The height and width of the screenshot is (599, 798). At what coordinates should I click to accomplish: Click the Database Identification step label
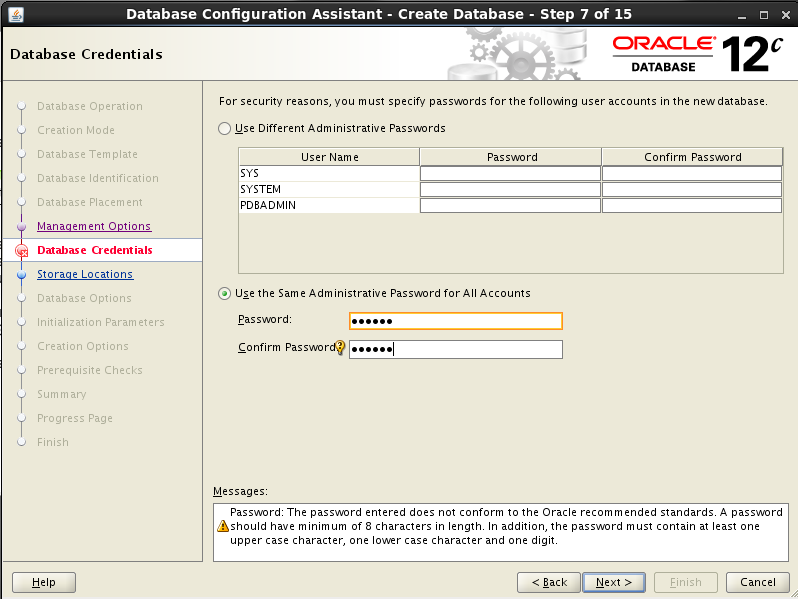(x=98, y=178)
